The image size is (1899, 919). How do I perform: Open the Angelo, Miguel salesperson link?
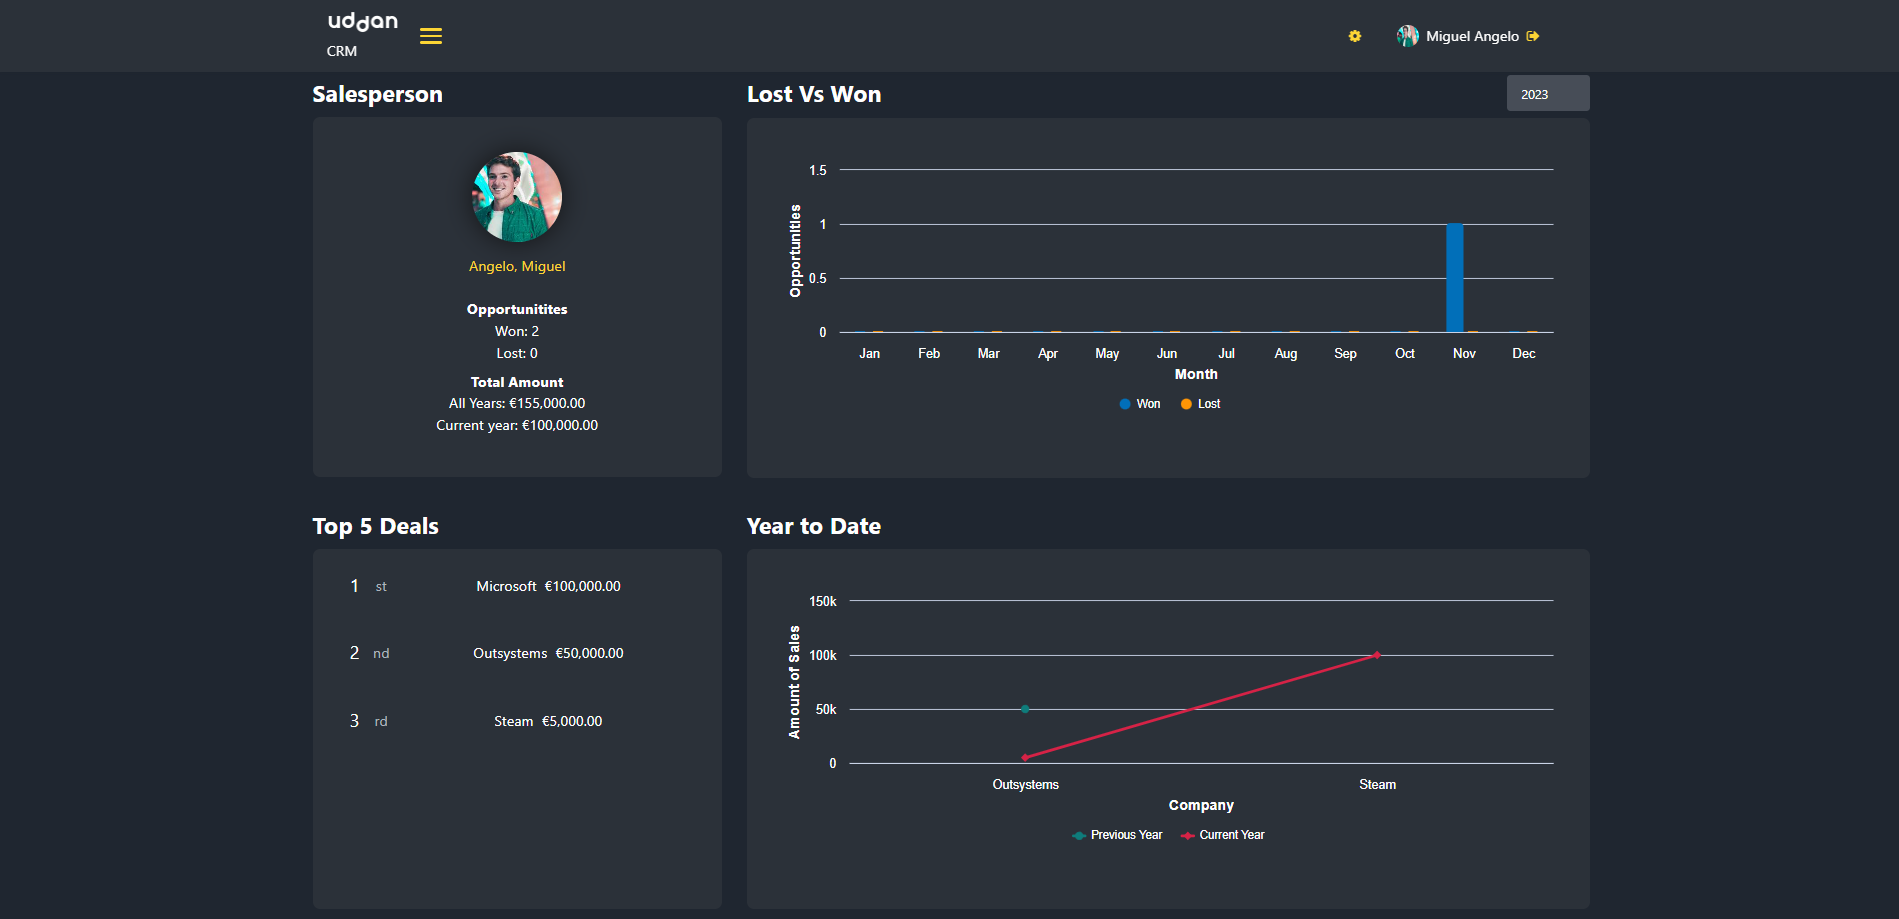pos(517,266)
